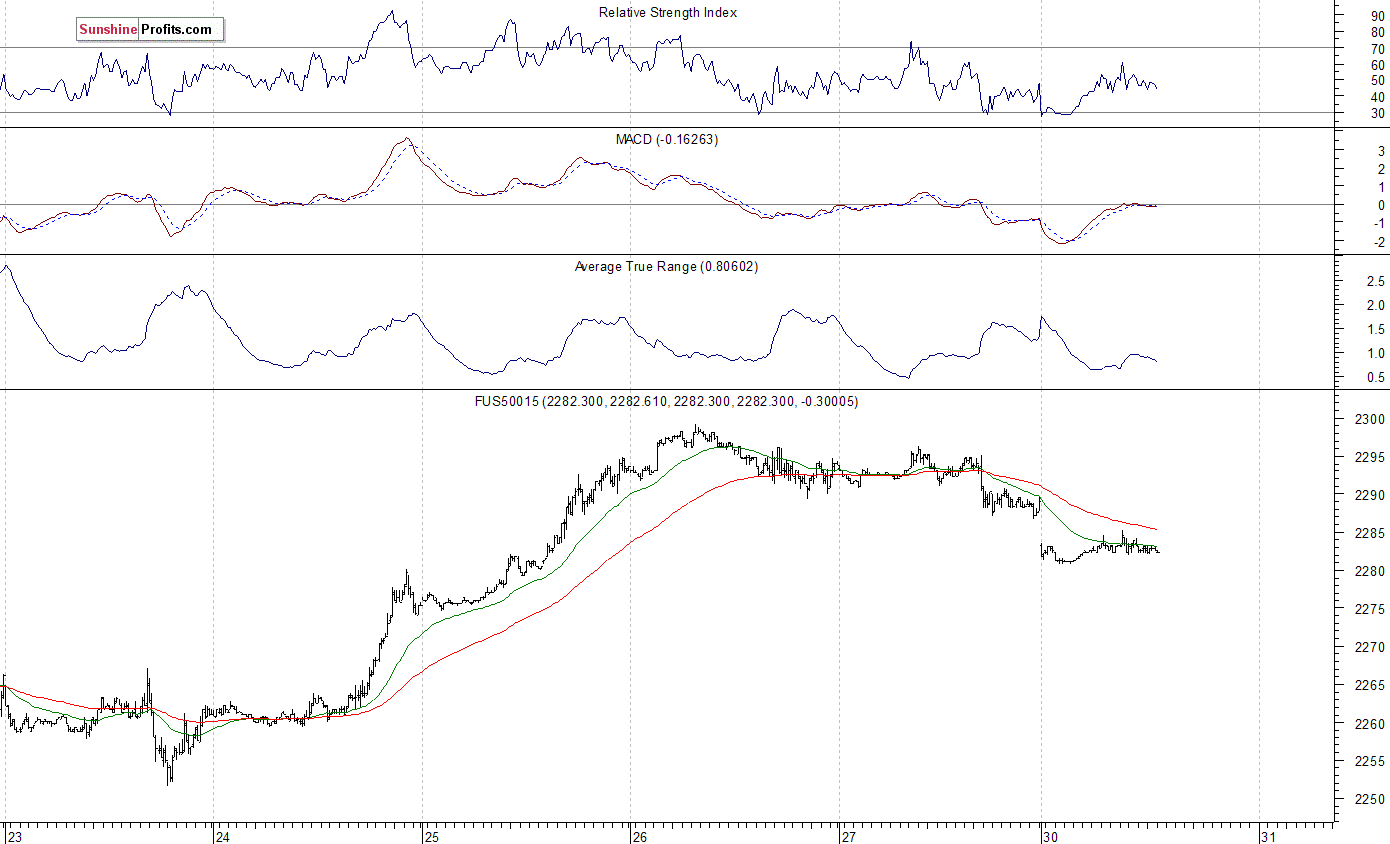Select the Relative Strength Index title
The width and height of the screenshot is (1390, 844).
(667, 12)
